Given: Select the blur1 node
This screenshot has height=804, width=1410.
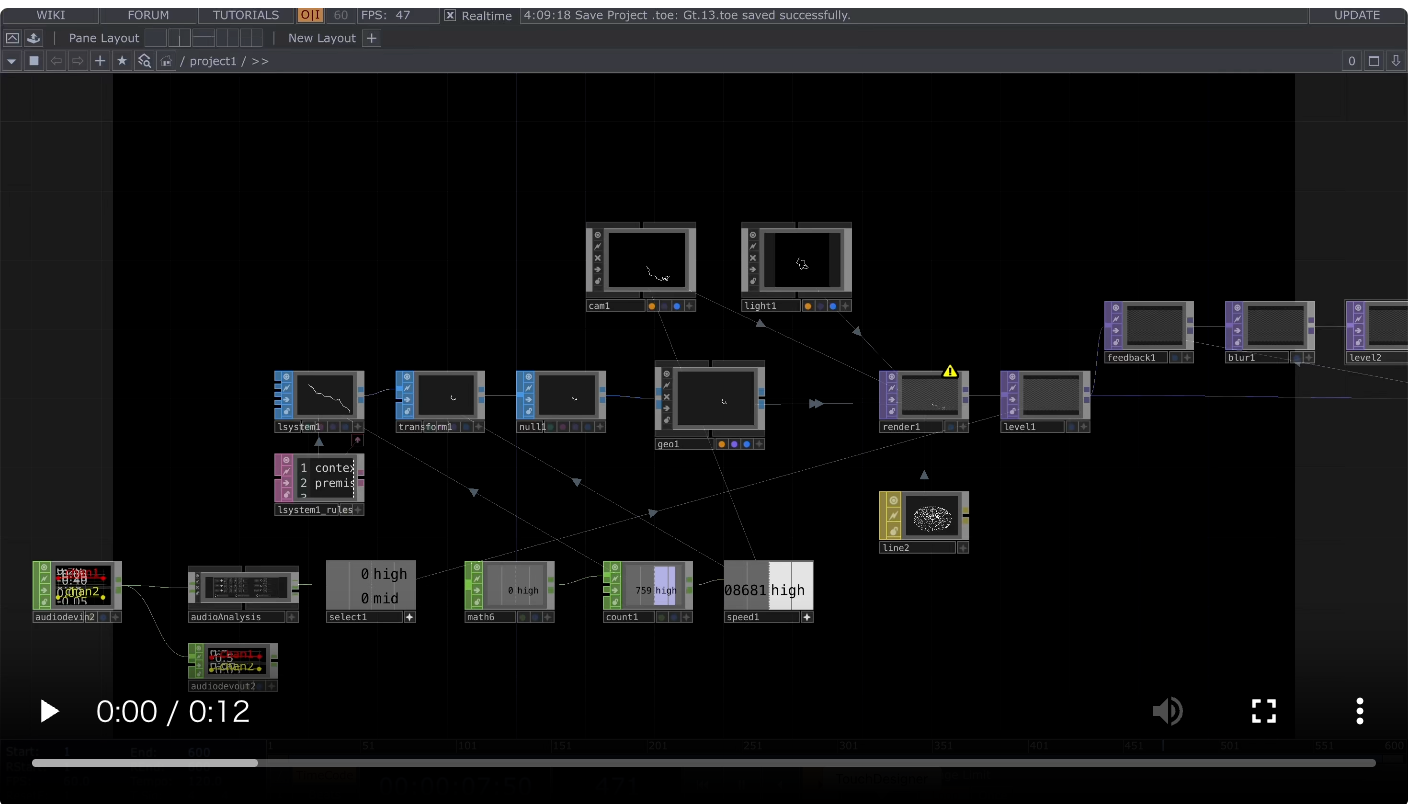Looking at the screenshot, I should coord(1270,332).
